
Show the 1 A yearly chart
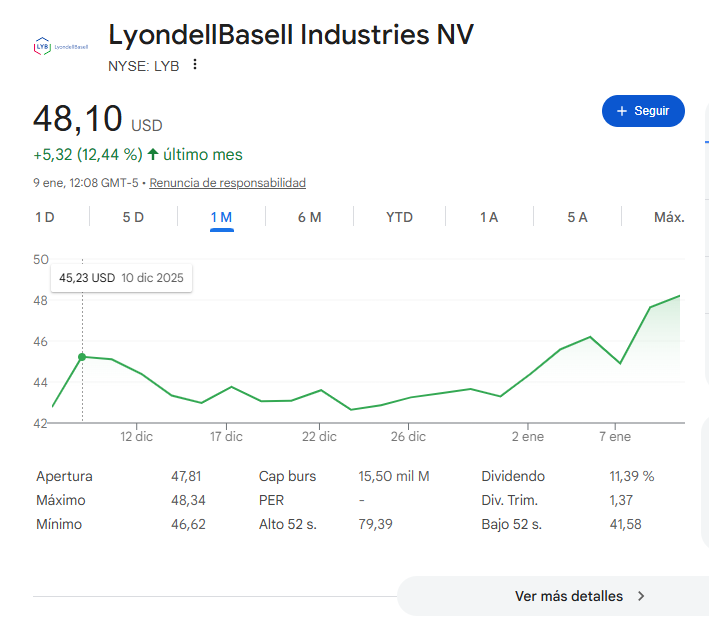(488, 217)
